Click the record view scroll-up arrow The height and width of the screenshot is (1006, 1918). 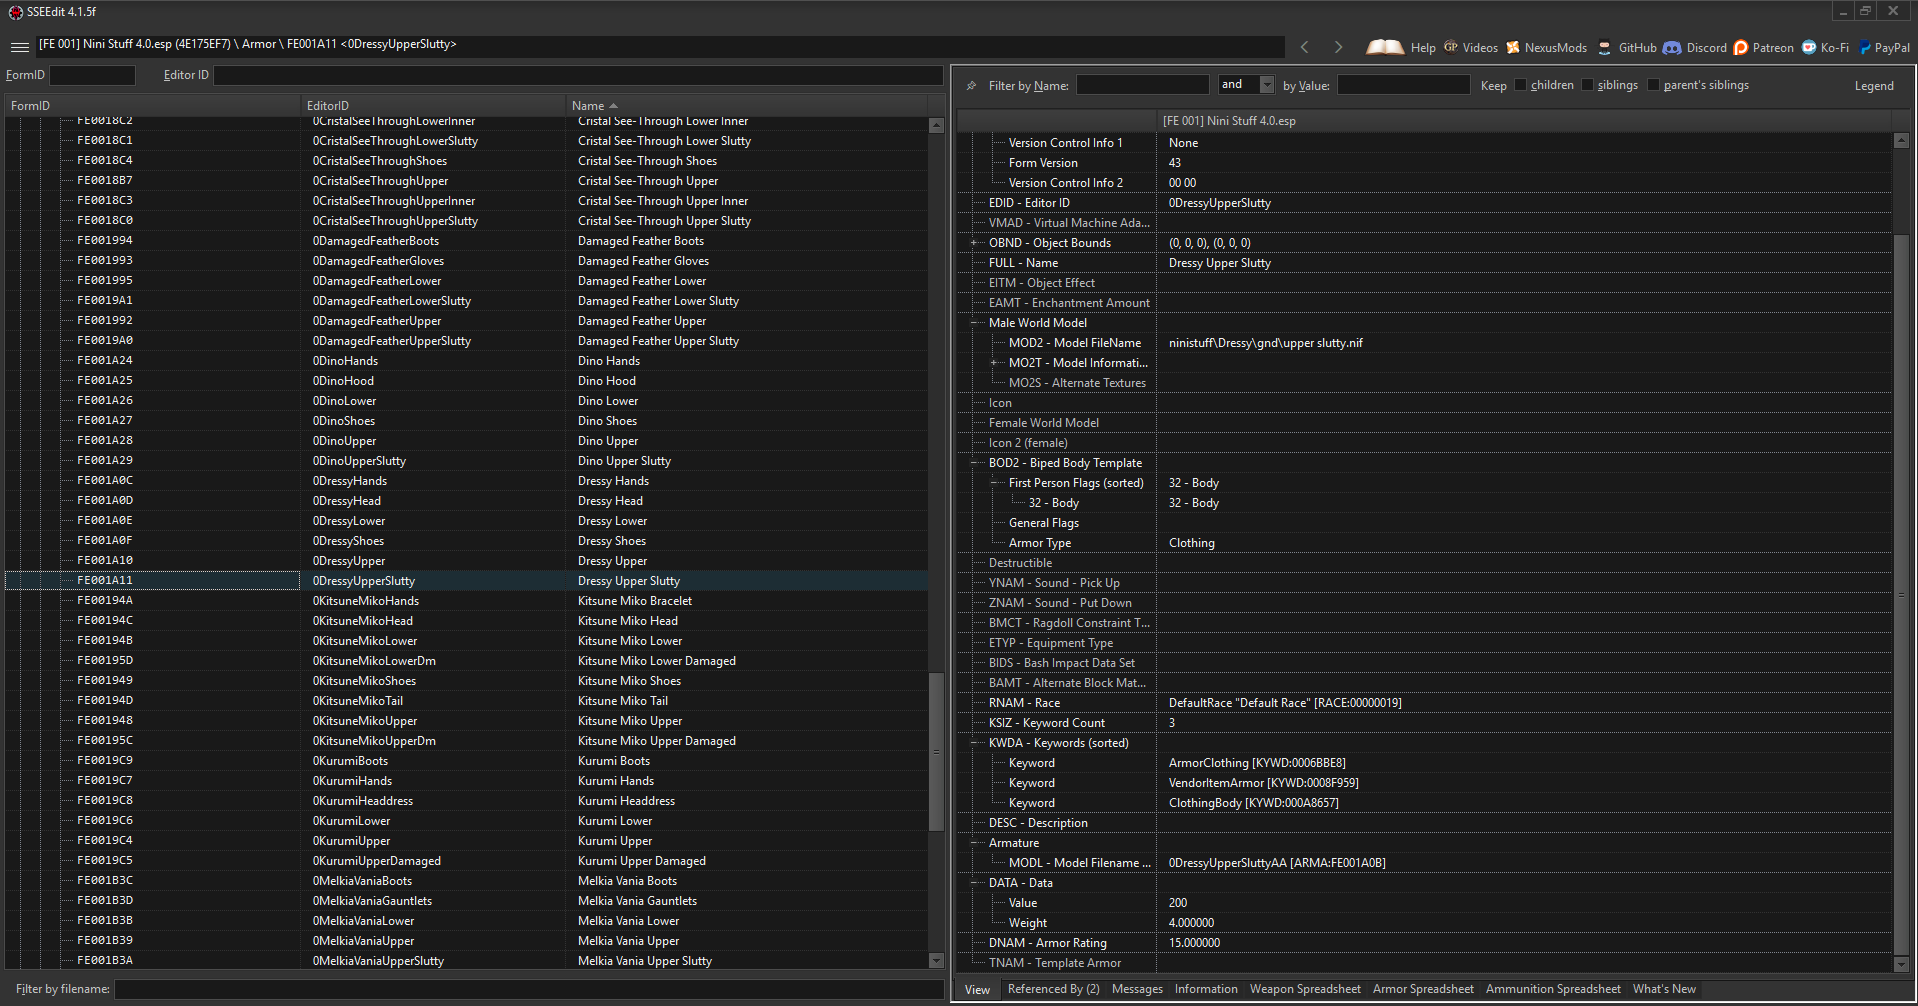[1902, 141]
